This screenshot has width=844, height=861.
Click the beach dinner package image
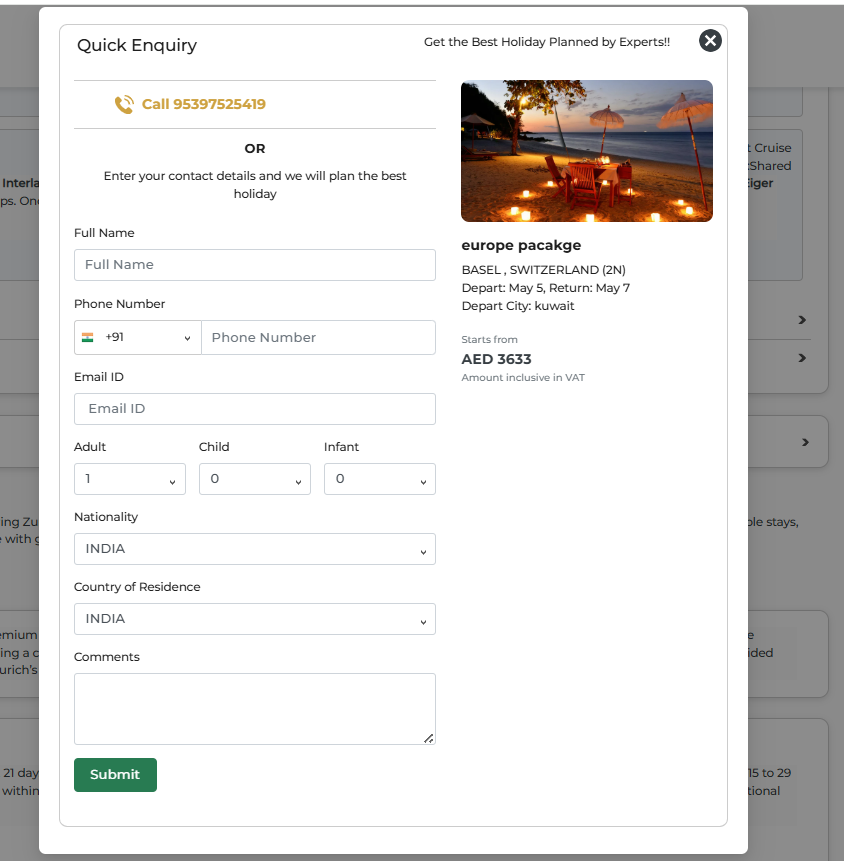[587, 151]
